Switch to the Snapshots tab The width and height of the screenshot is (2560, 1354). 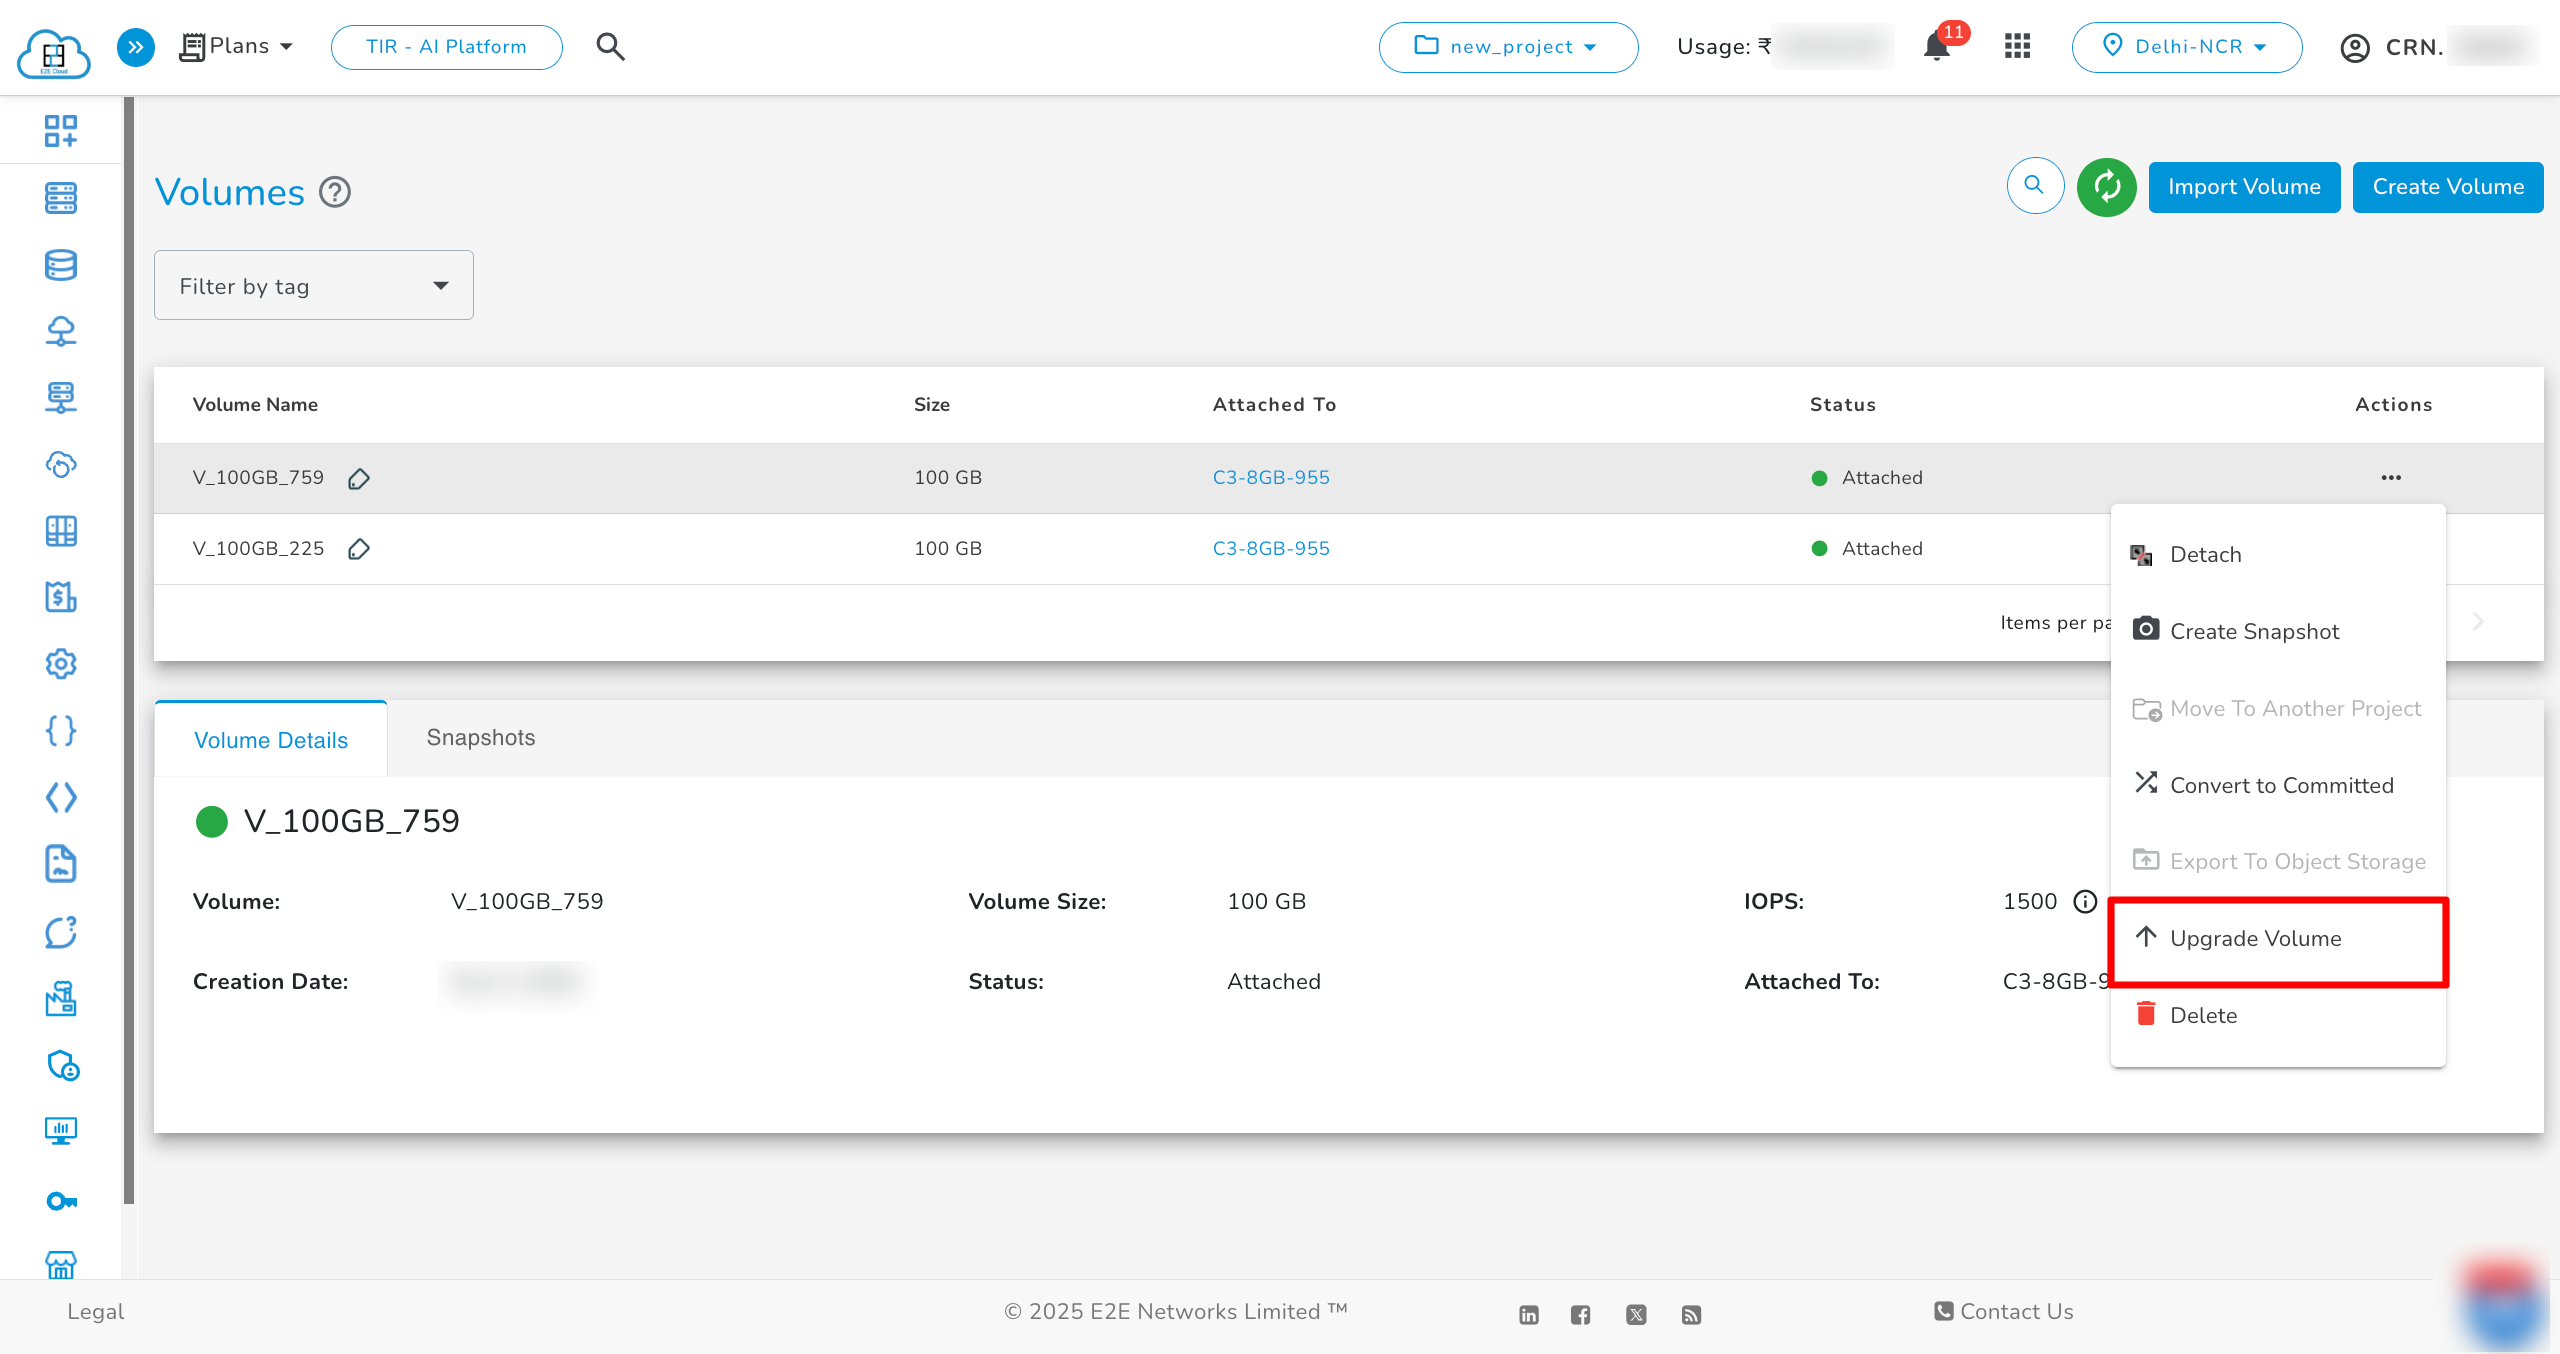tap(481, 738)
